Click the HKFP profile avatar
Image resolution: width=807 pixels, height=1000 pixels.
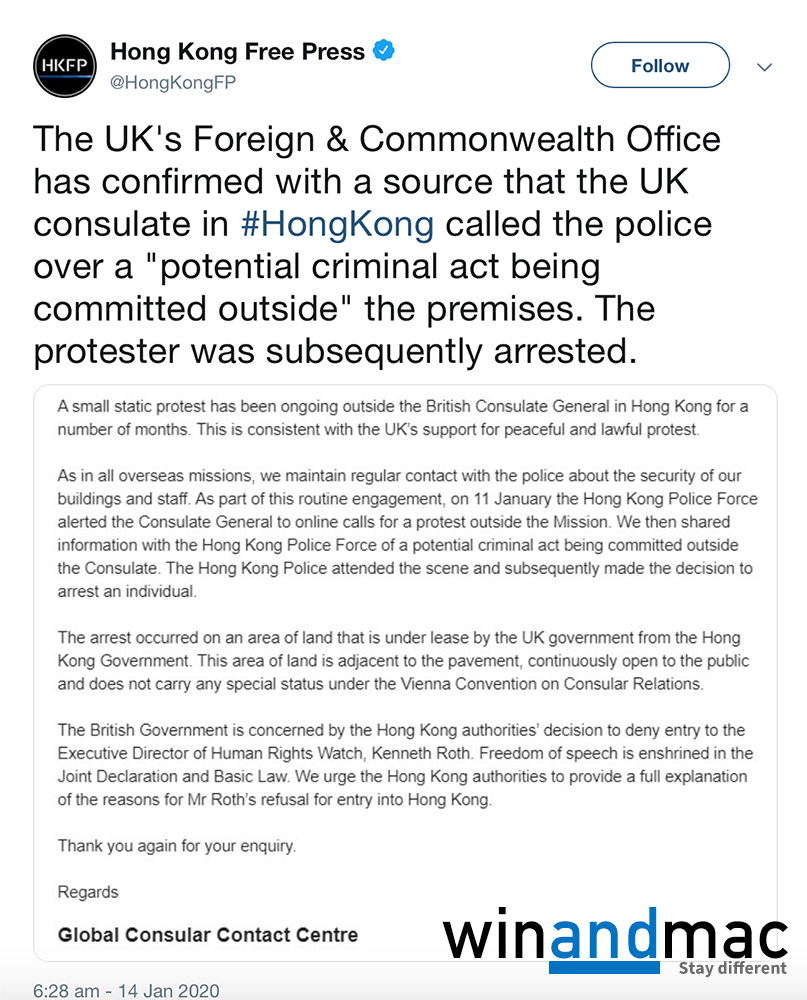[65, 67]
